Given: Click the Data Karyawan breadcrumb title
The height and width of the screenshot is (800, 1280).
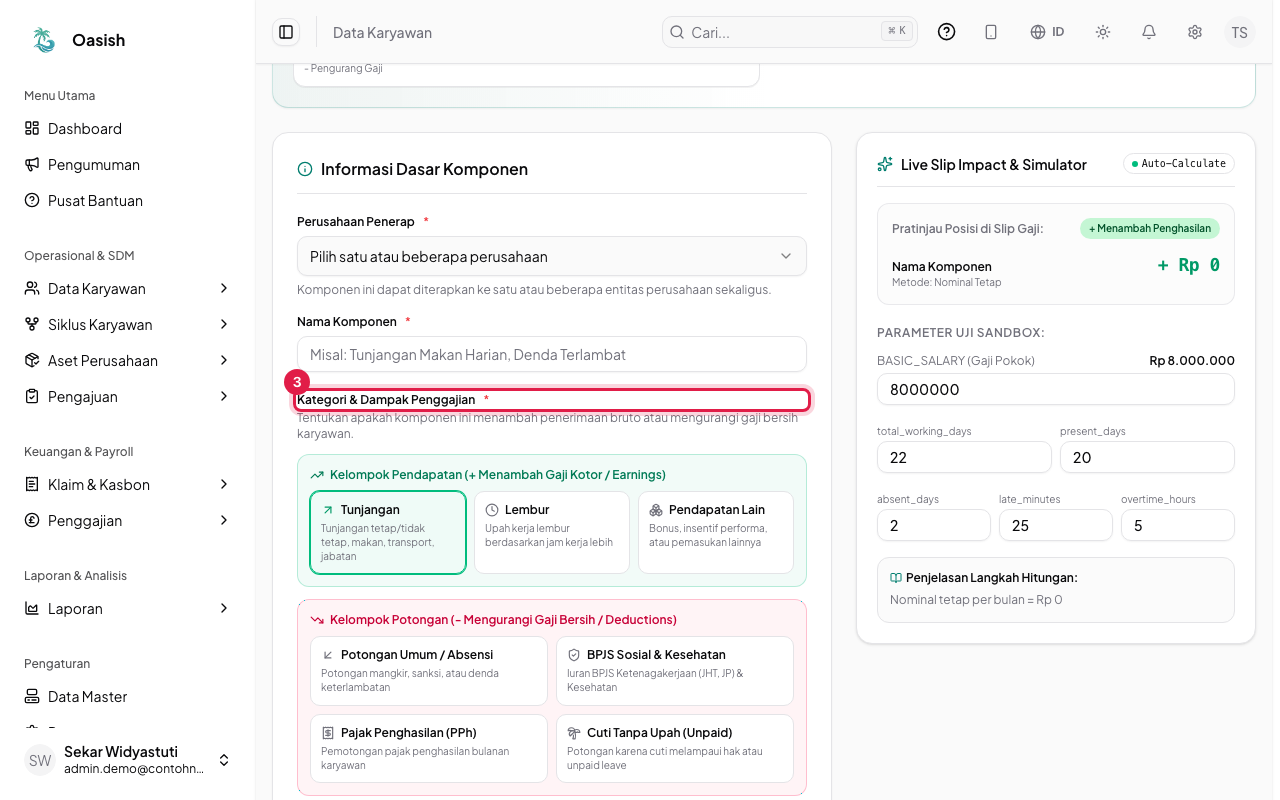Looking at the screenshot, I should [382, 33].
